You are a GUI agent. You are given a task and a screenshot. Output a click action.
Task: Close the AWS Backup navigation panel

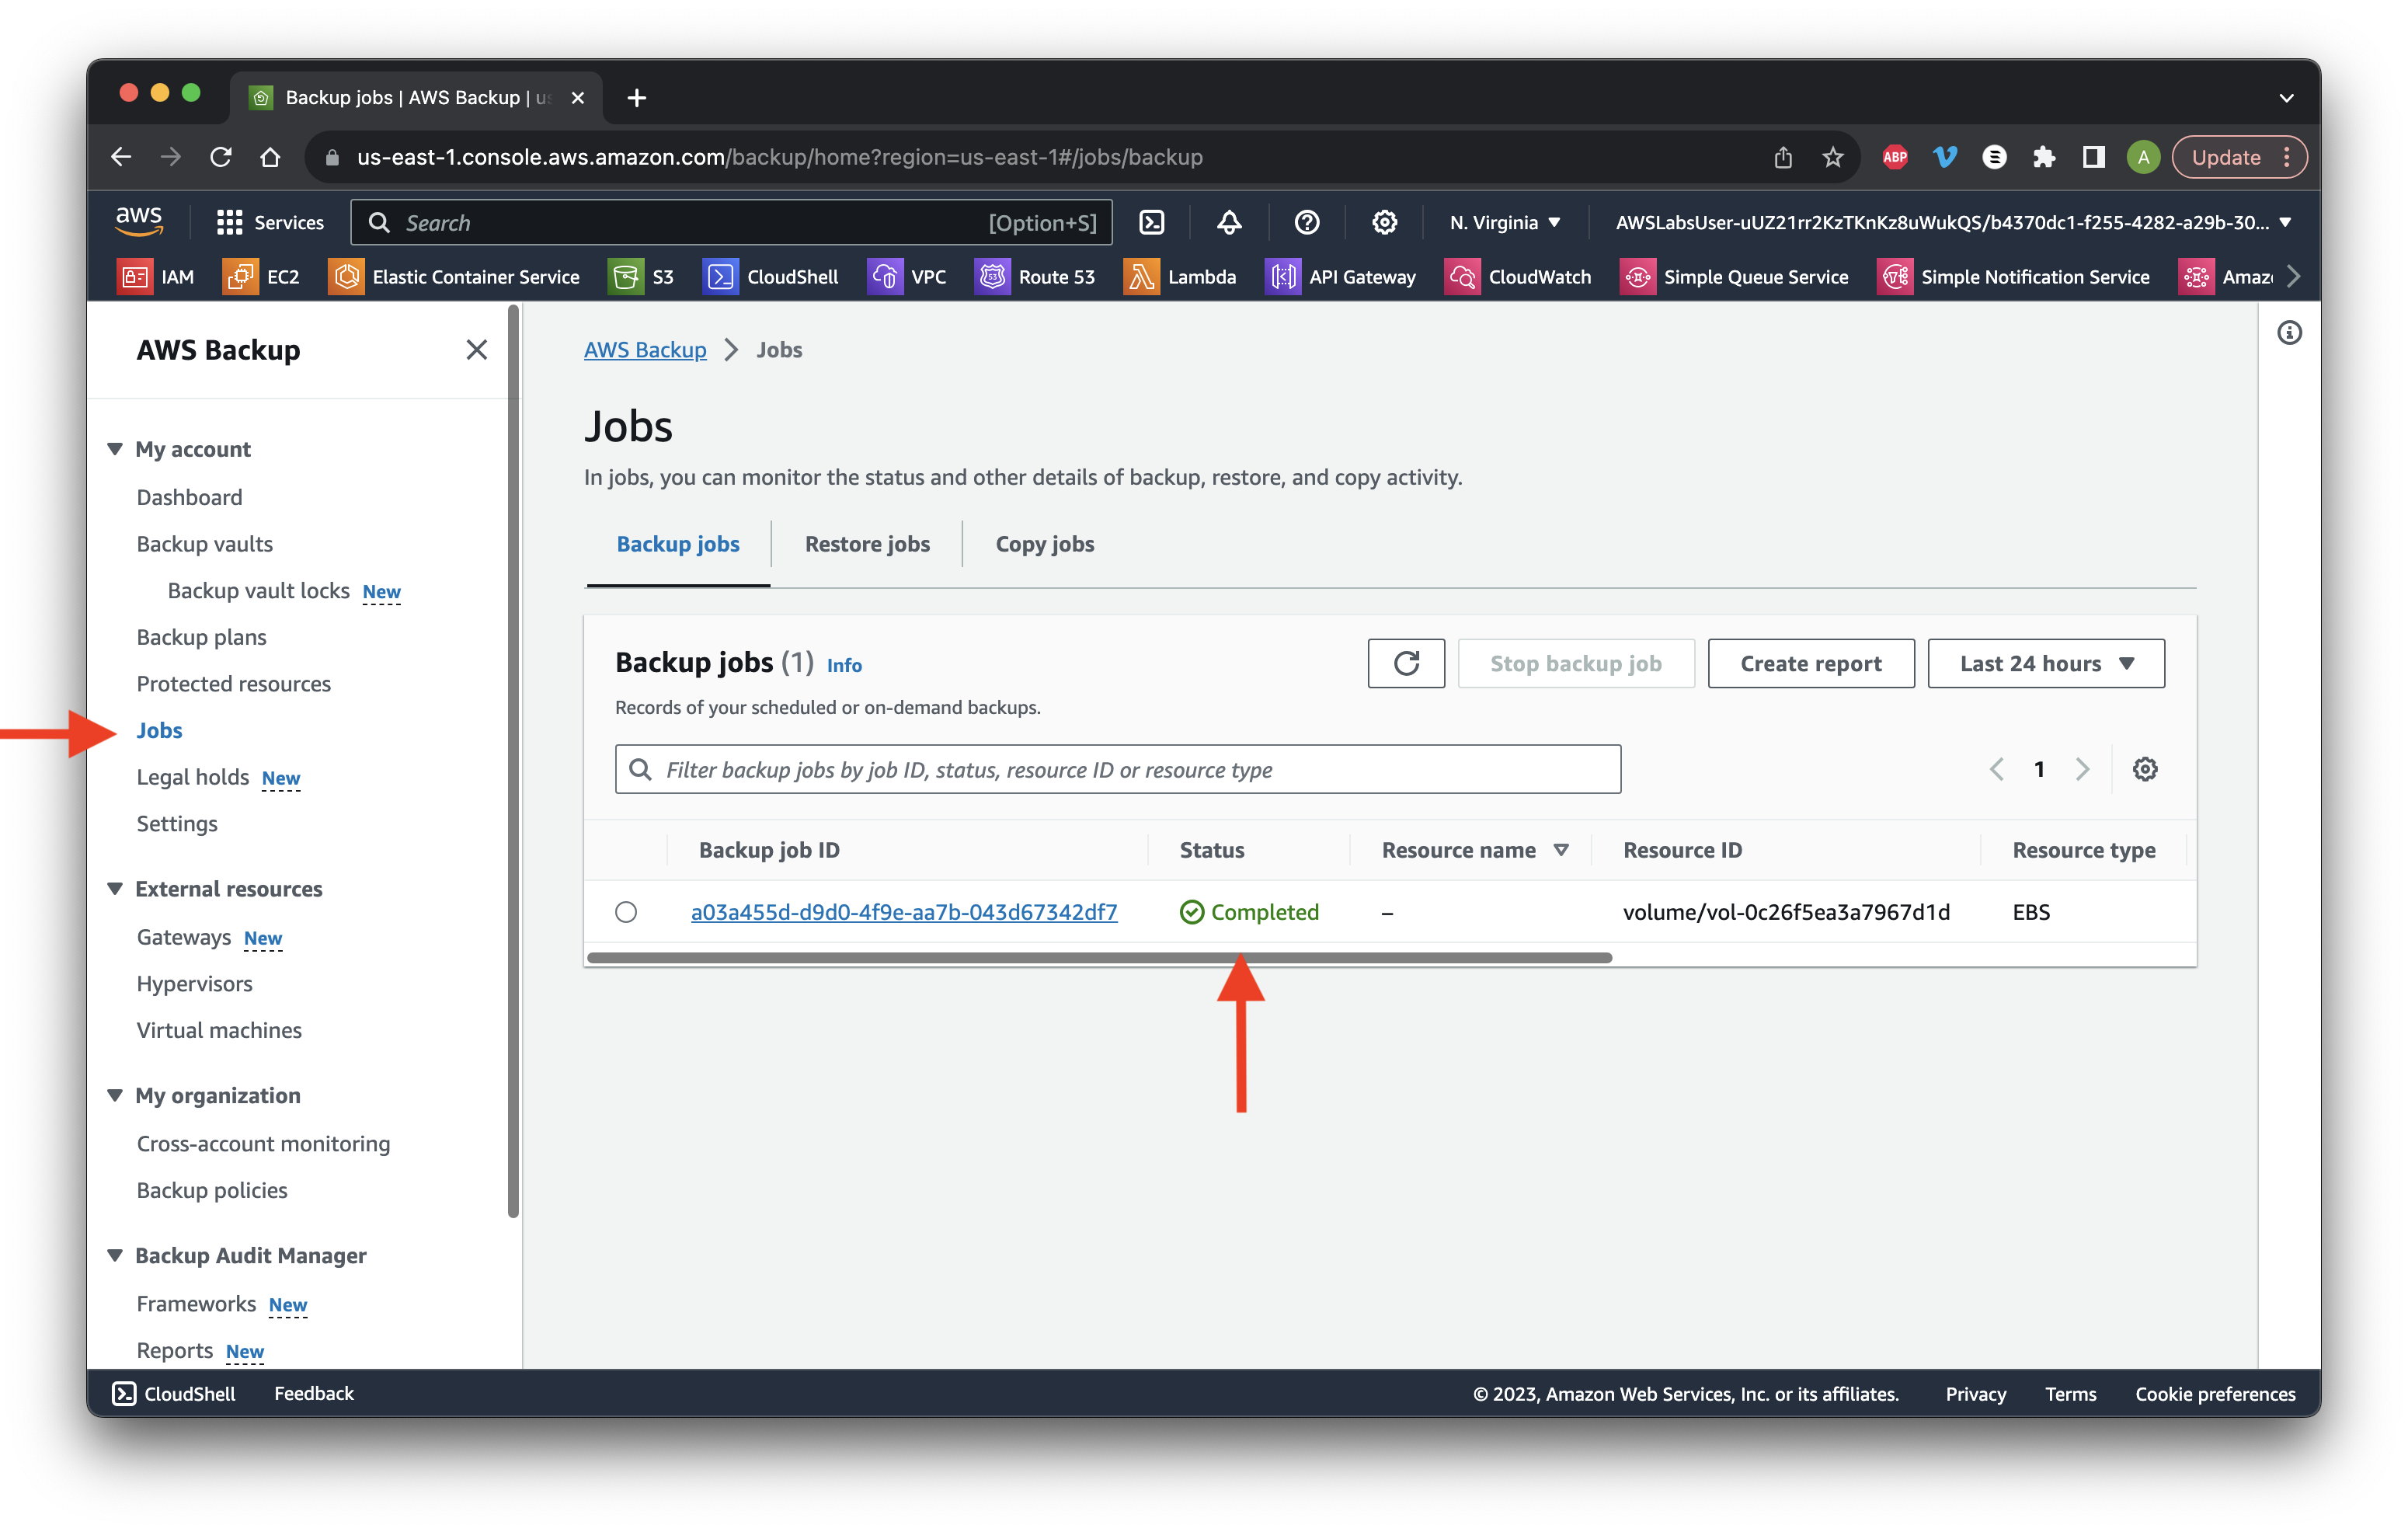(x=476, y=349)
